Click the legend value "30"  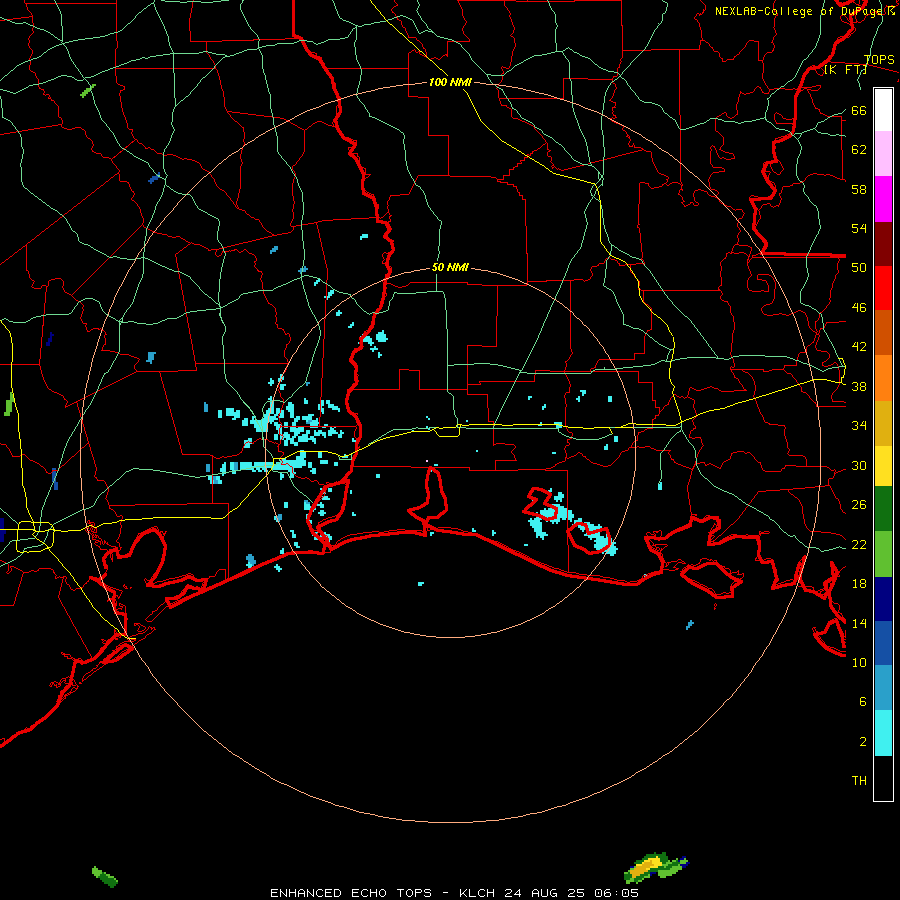tap(859, 465)
